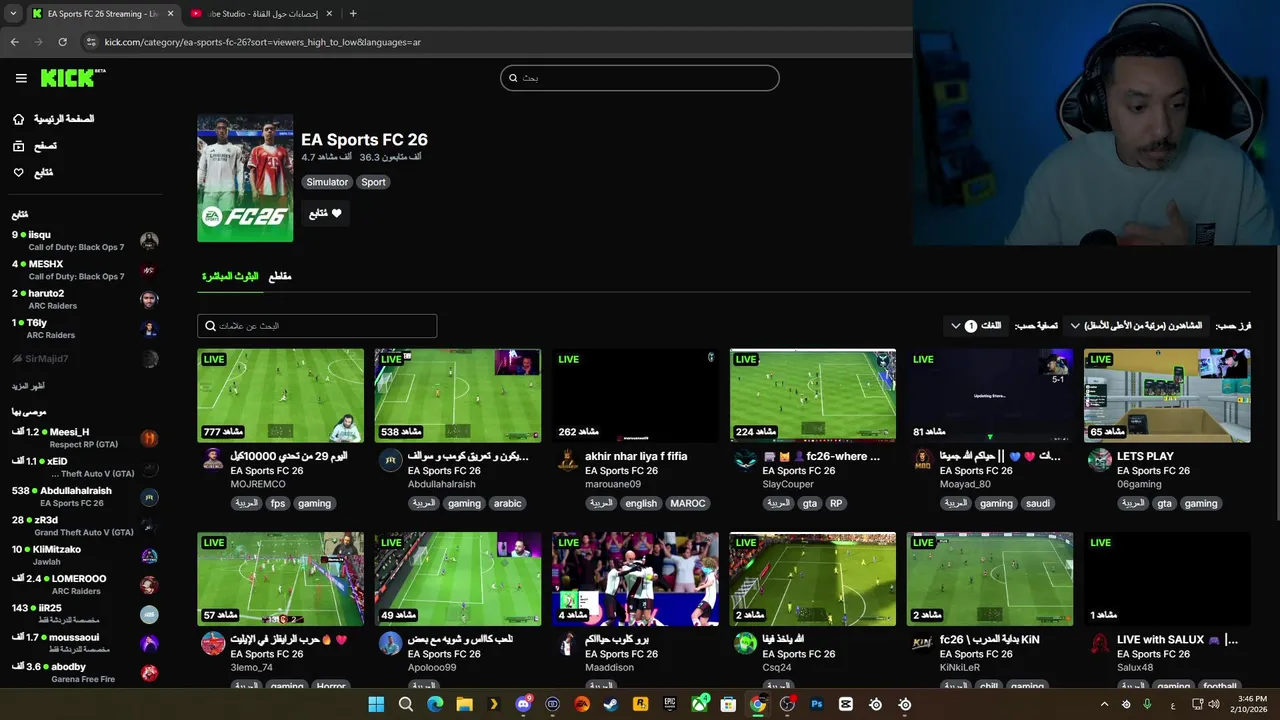Open Steam from the taskbar
The height and width of the screenshot is (720, 1280).
click(611, 704)
